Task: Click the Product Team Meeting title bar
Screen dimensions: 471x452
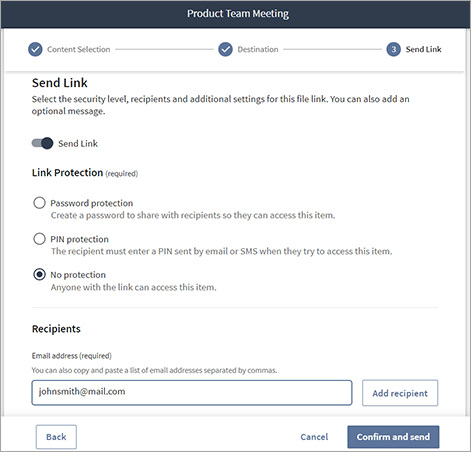Action: pyautogui.click(x=235, y=14)
